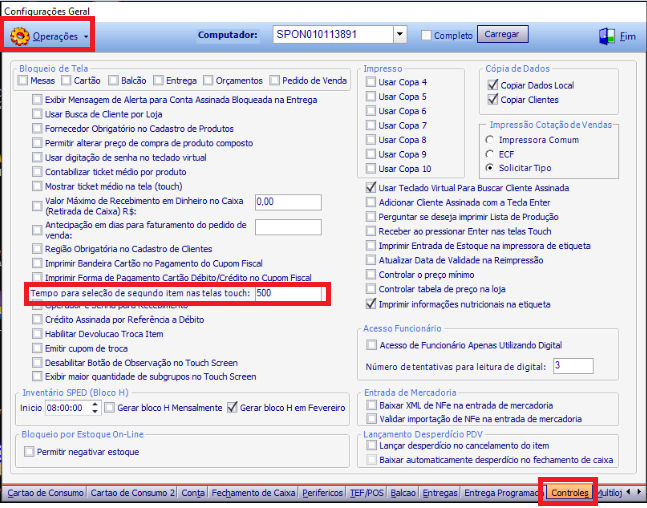Select the ECF radio button
Screen dimensions: 647x508
[490, 154]
